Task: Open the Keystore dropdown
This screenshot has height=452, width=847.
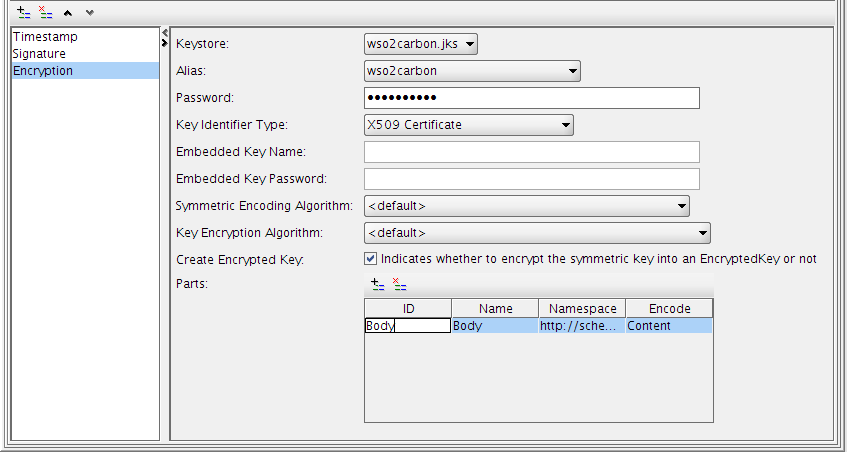Action: tap(421, 44)
